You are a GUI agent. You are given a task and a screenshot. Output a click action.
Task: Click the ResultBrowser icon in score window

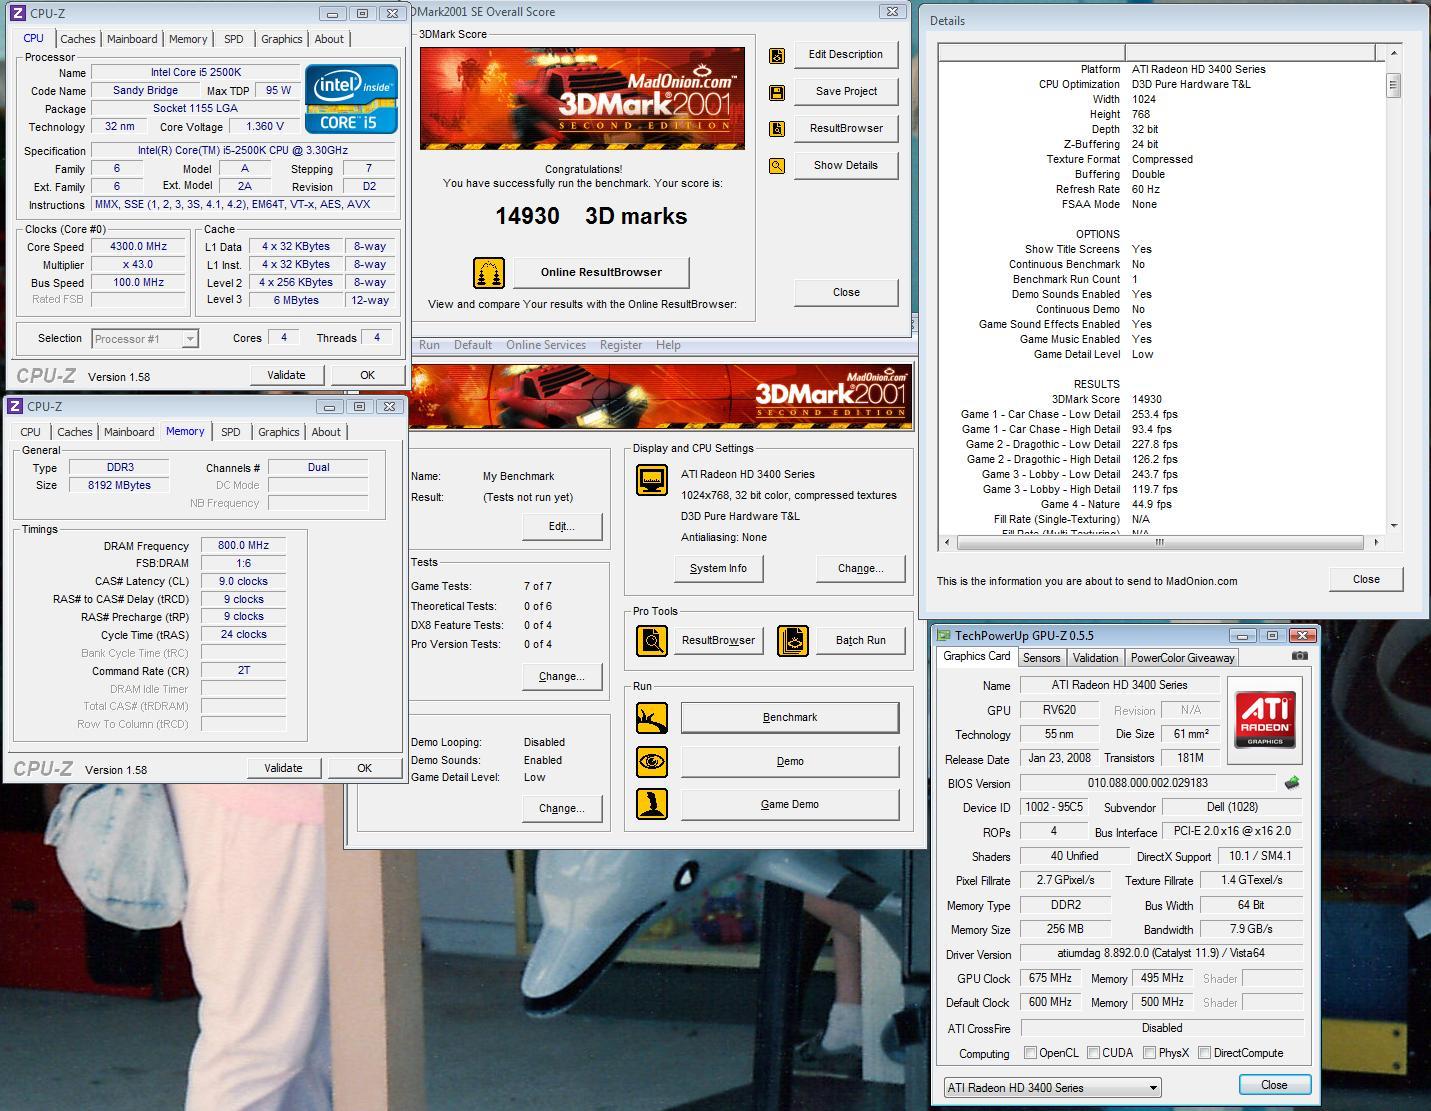(x=777, y=129)
